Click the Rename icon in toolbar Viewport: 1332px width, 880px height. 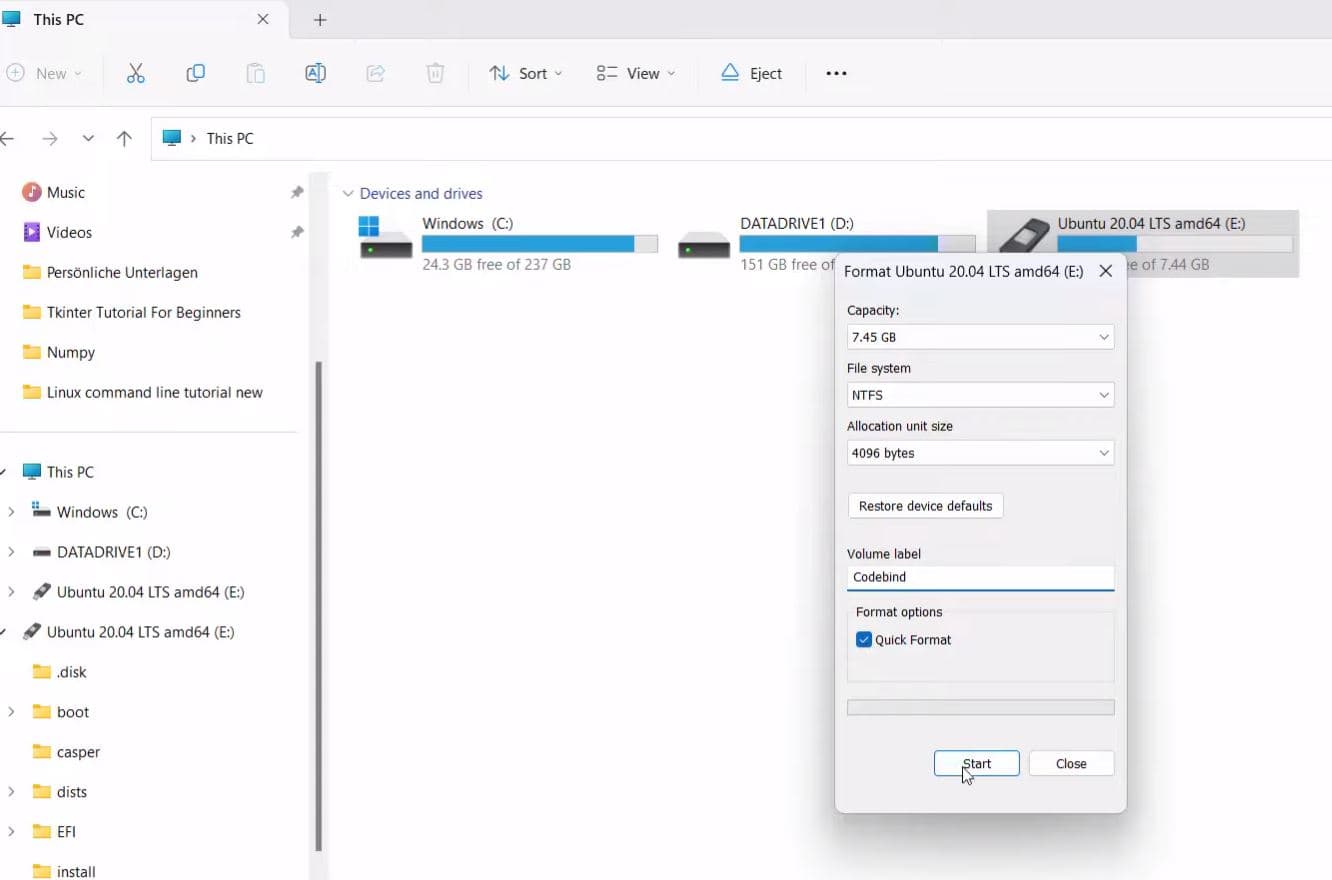(315, 73)
